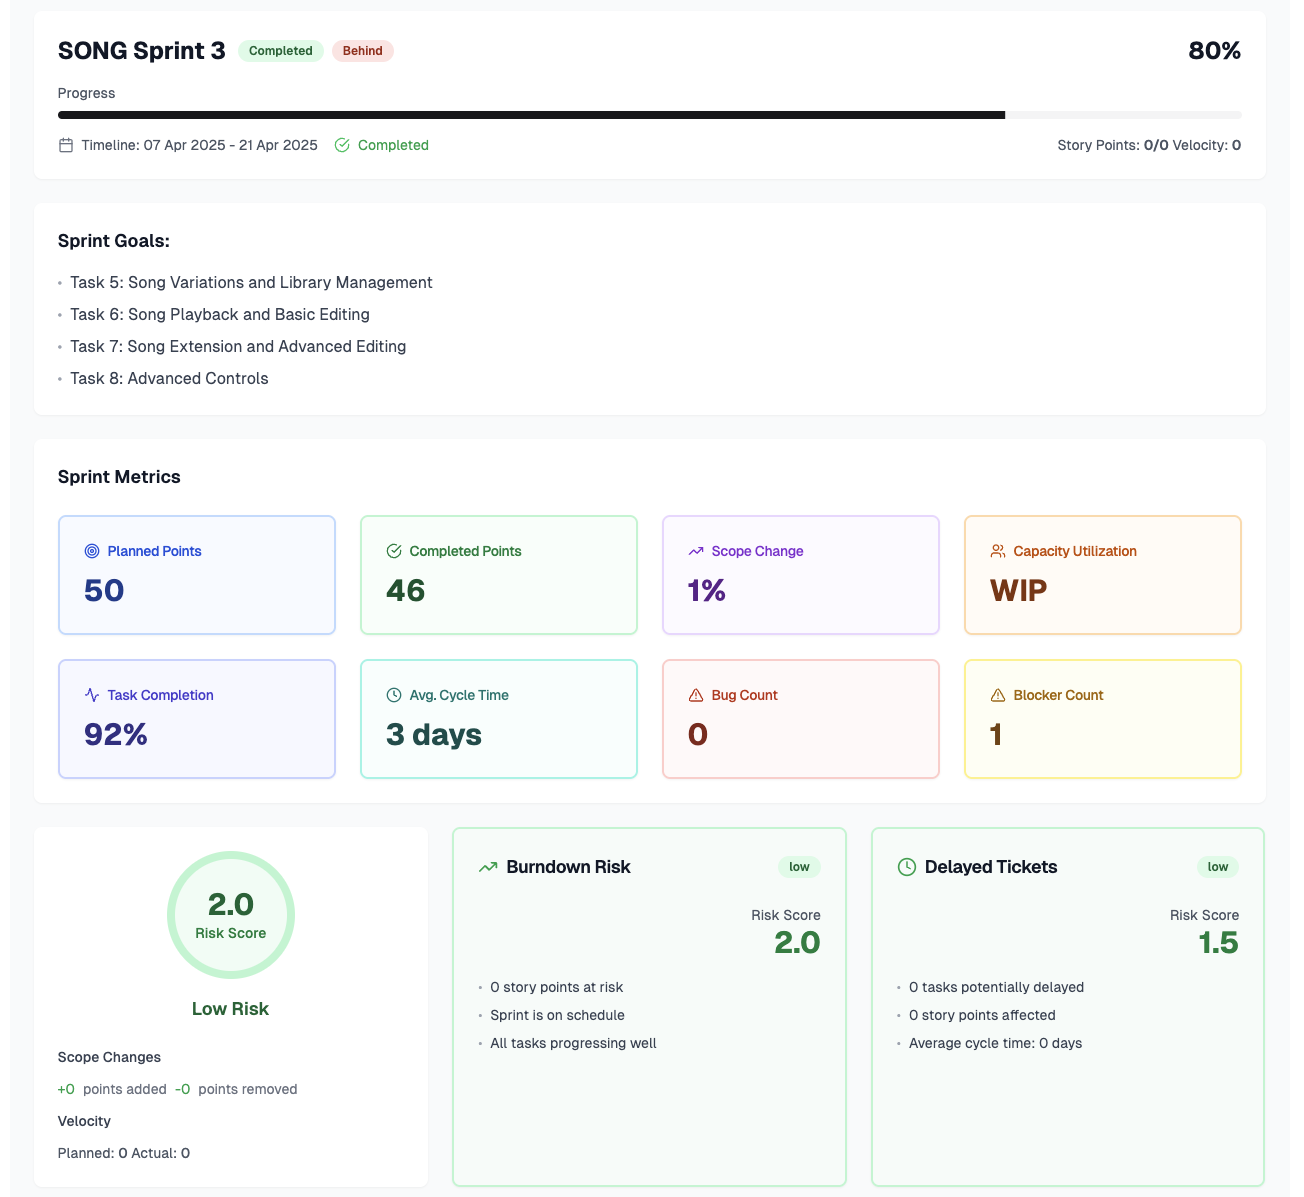
Task: Click the sprint progress bar
Action: [650, 114]
